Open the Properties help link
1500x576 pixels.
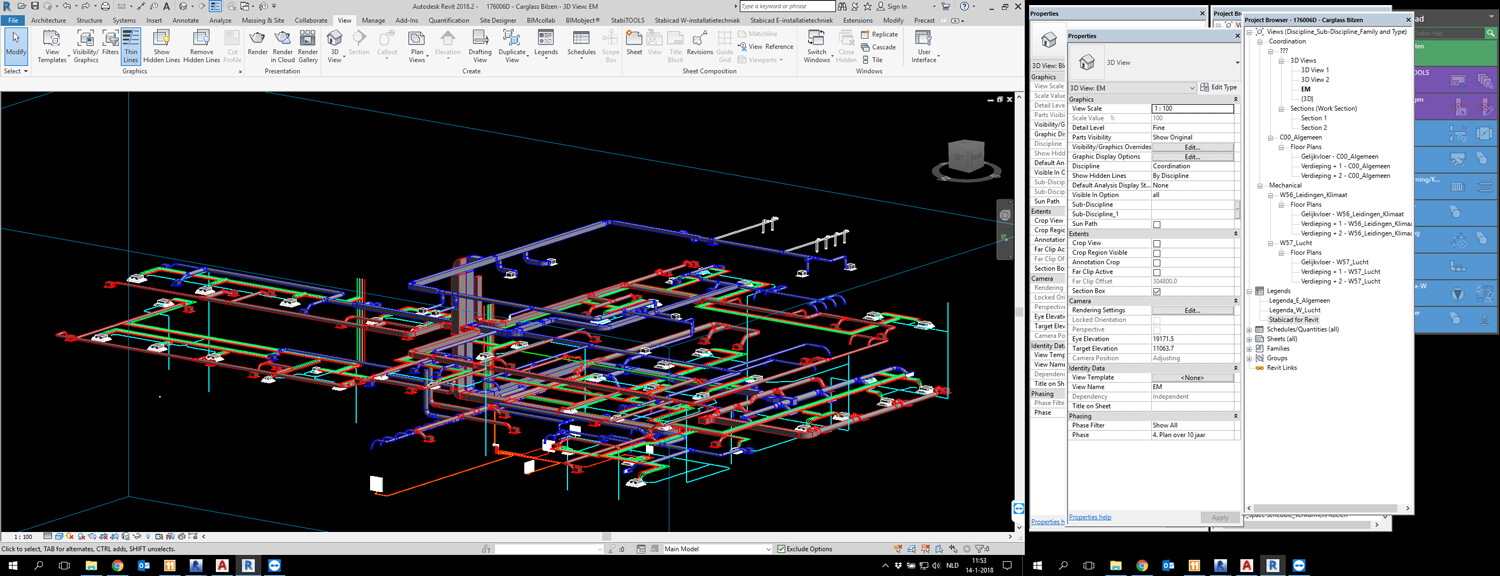click(1090, 517)
